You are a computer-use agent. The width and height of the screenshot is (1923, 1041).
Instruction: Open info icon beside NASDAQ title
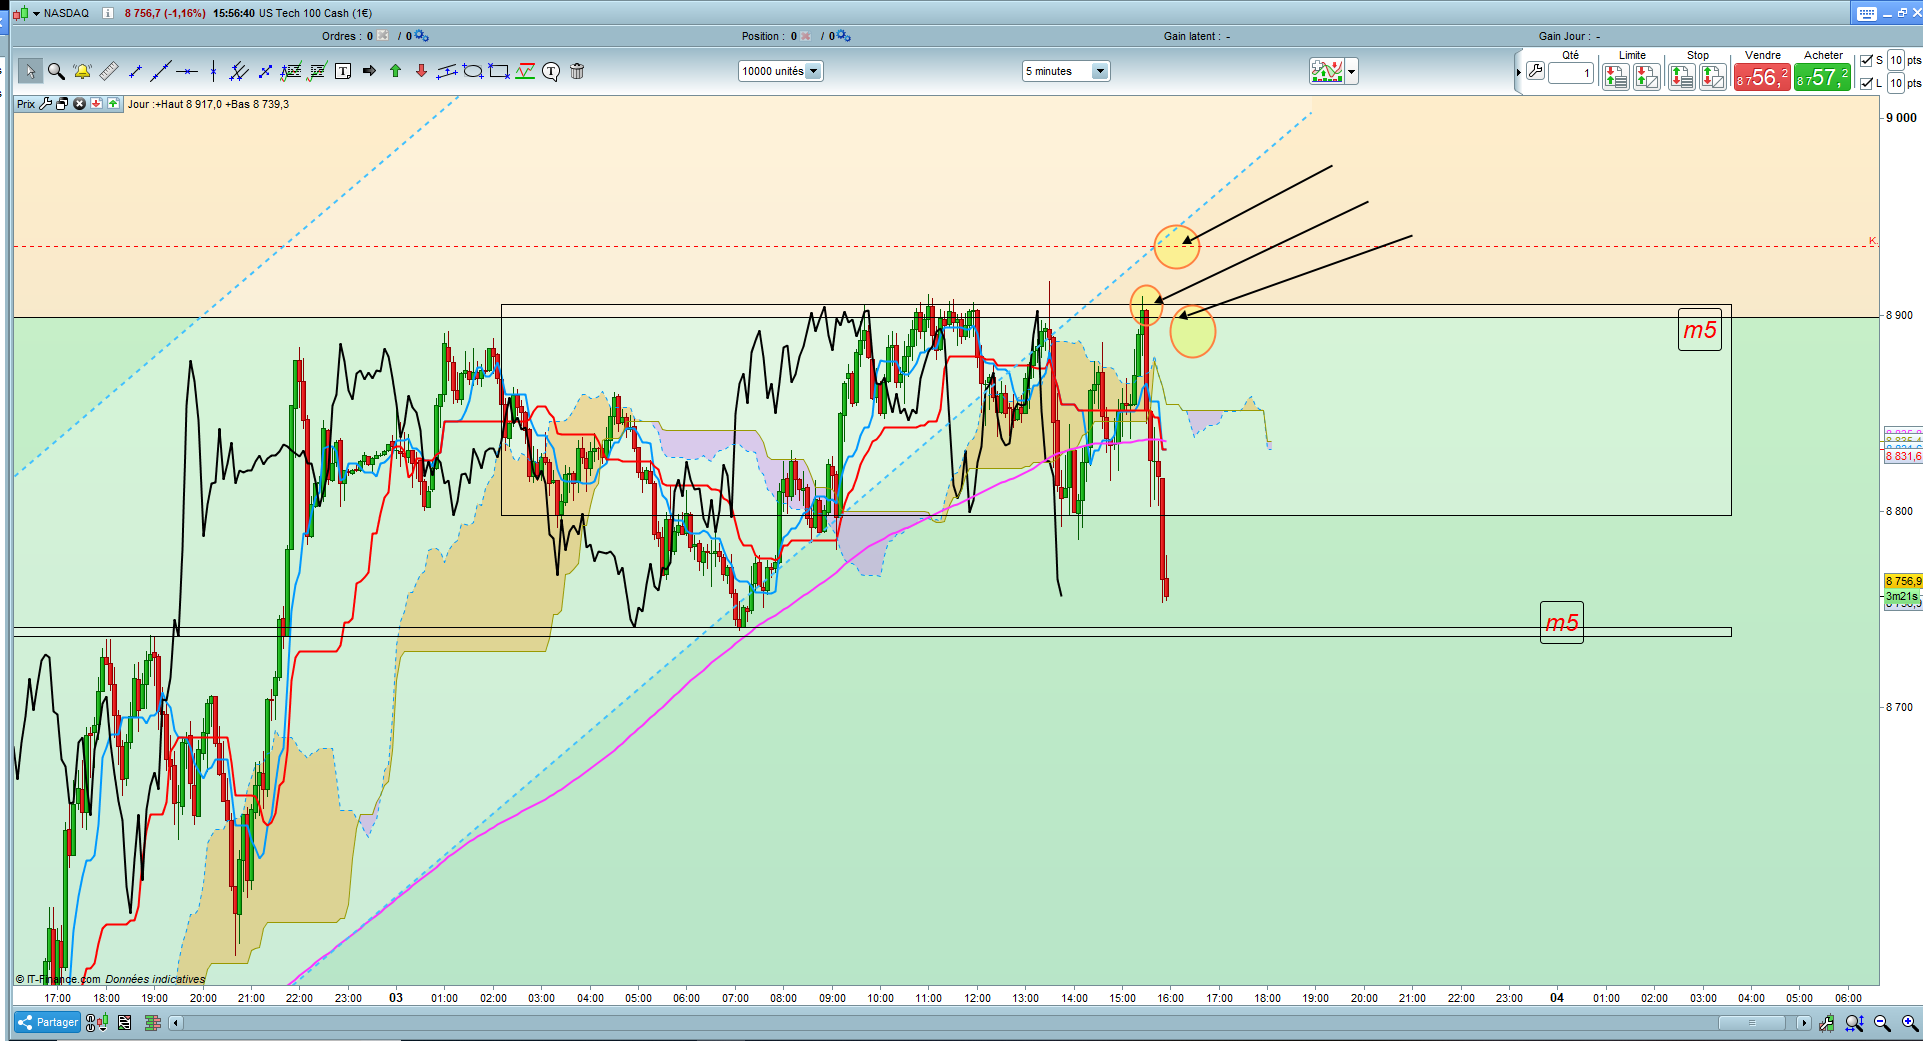[x=108, y=13]
